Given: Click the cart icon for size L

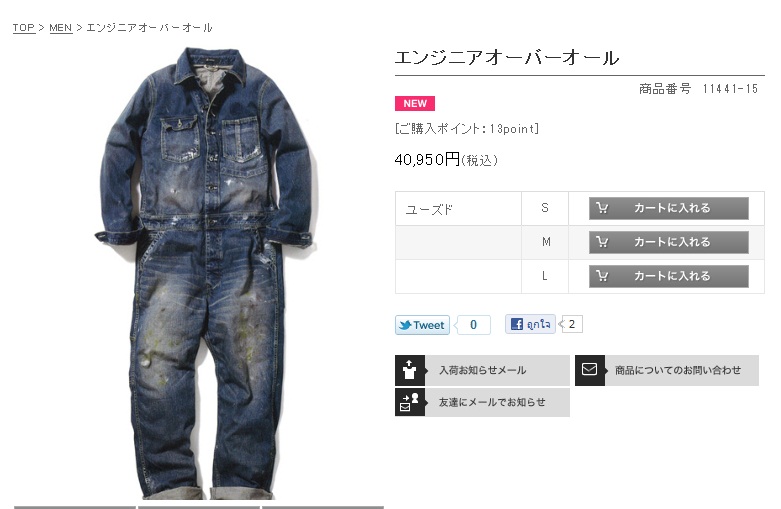Looking at the screenshot, I should click(602, 276).
